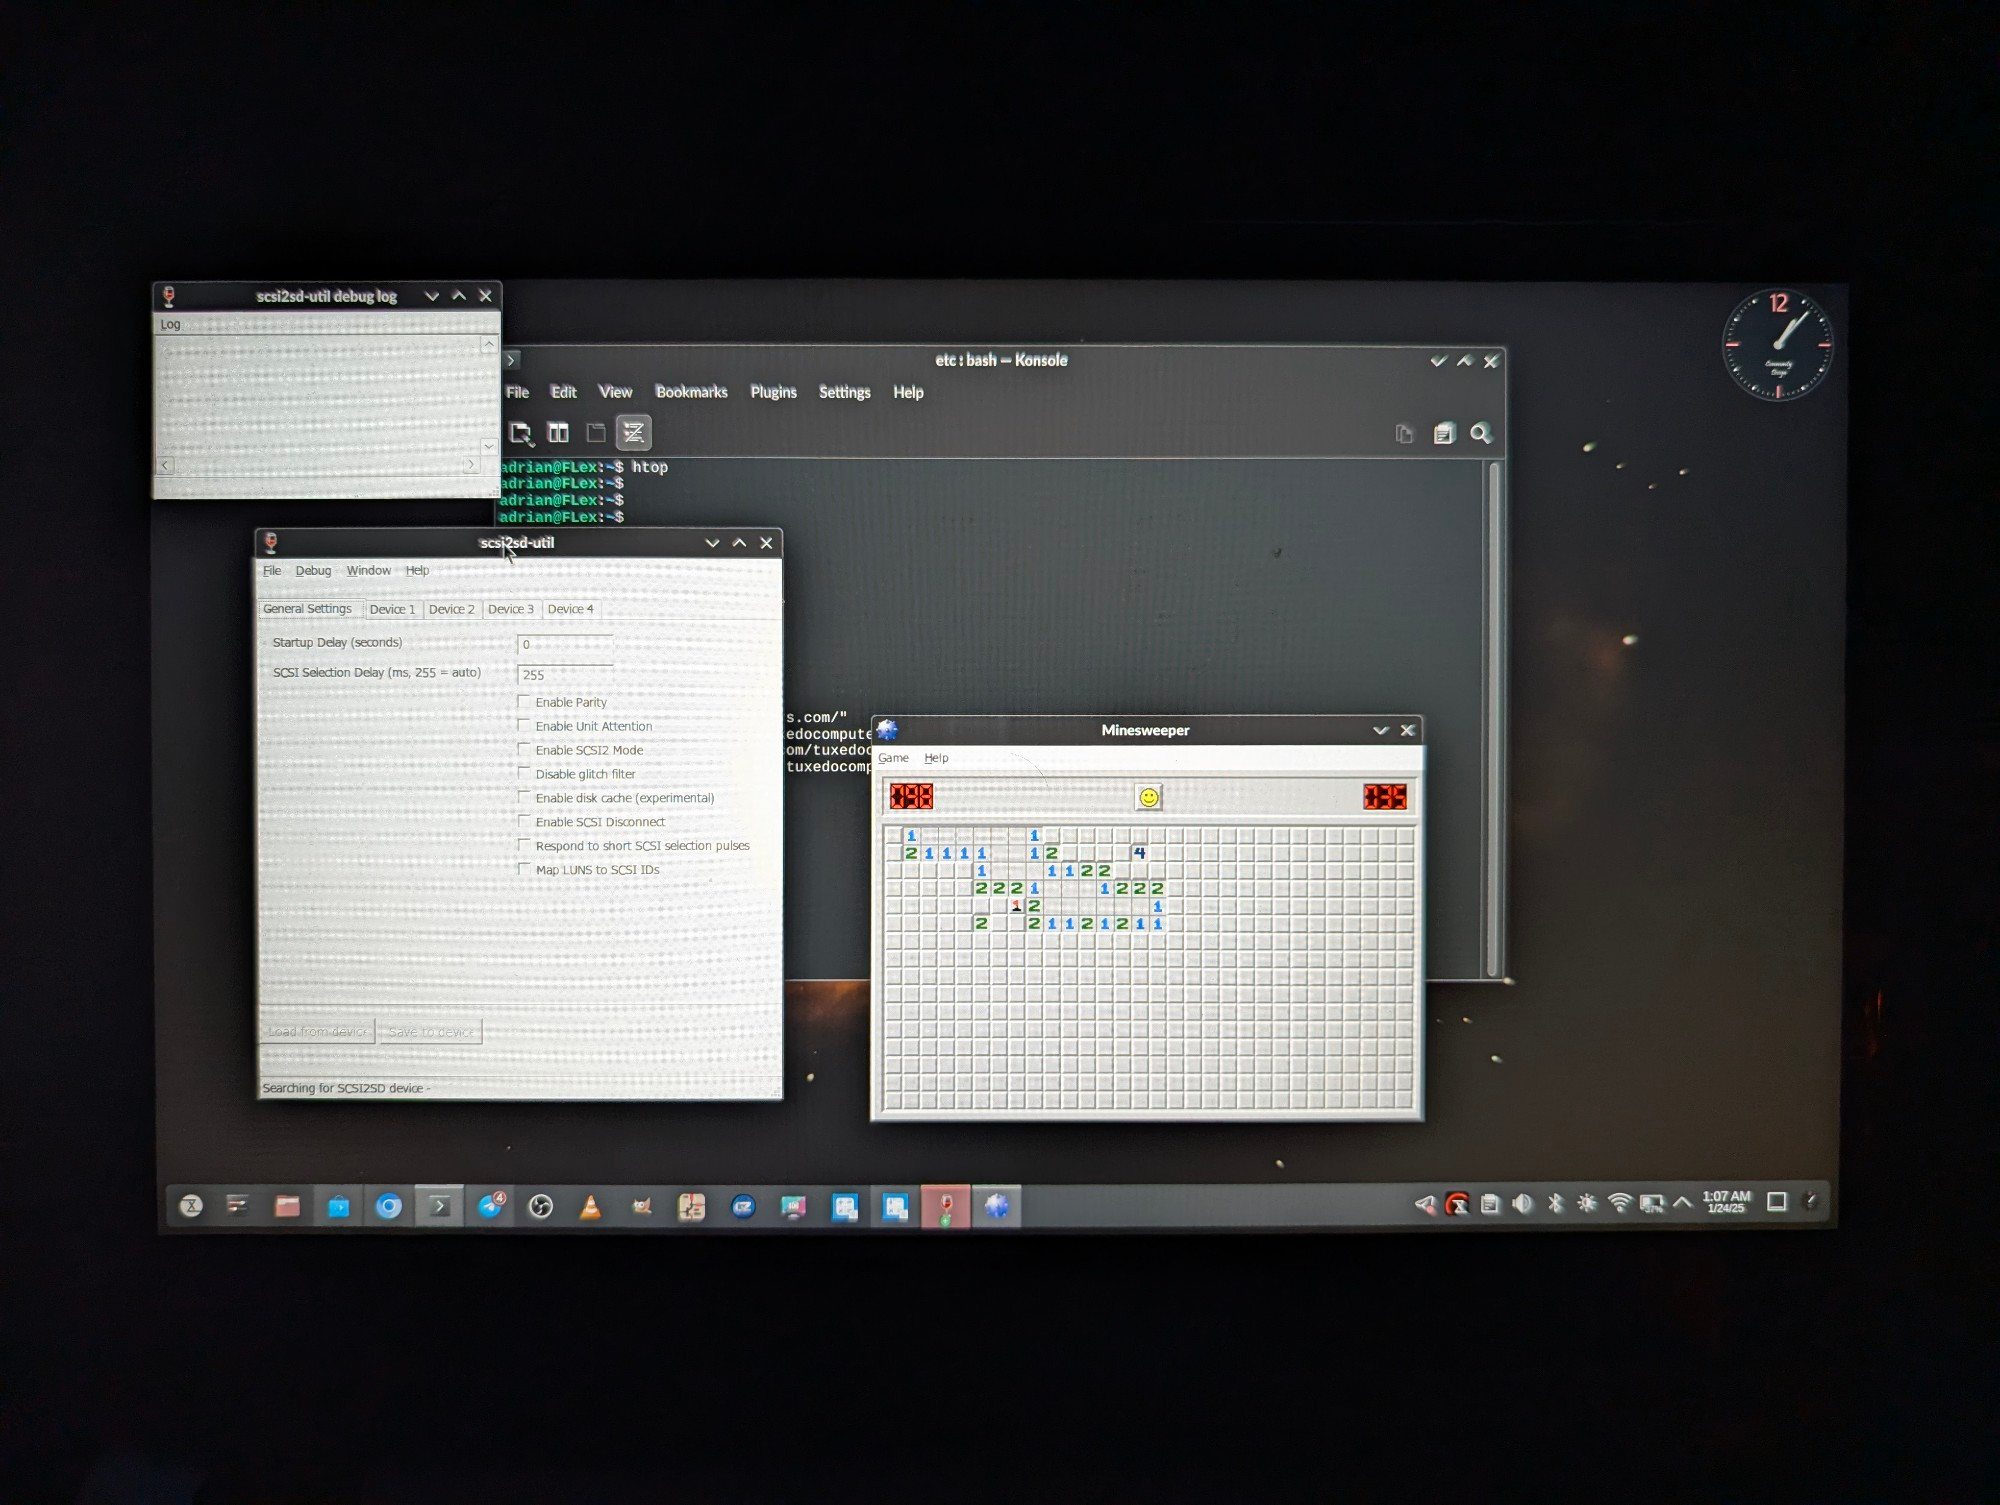This screenshot has width=2000, height=1505.
Task: Open the Game menu in Minesweeper
Action: (893, 758)
